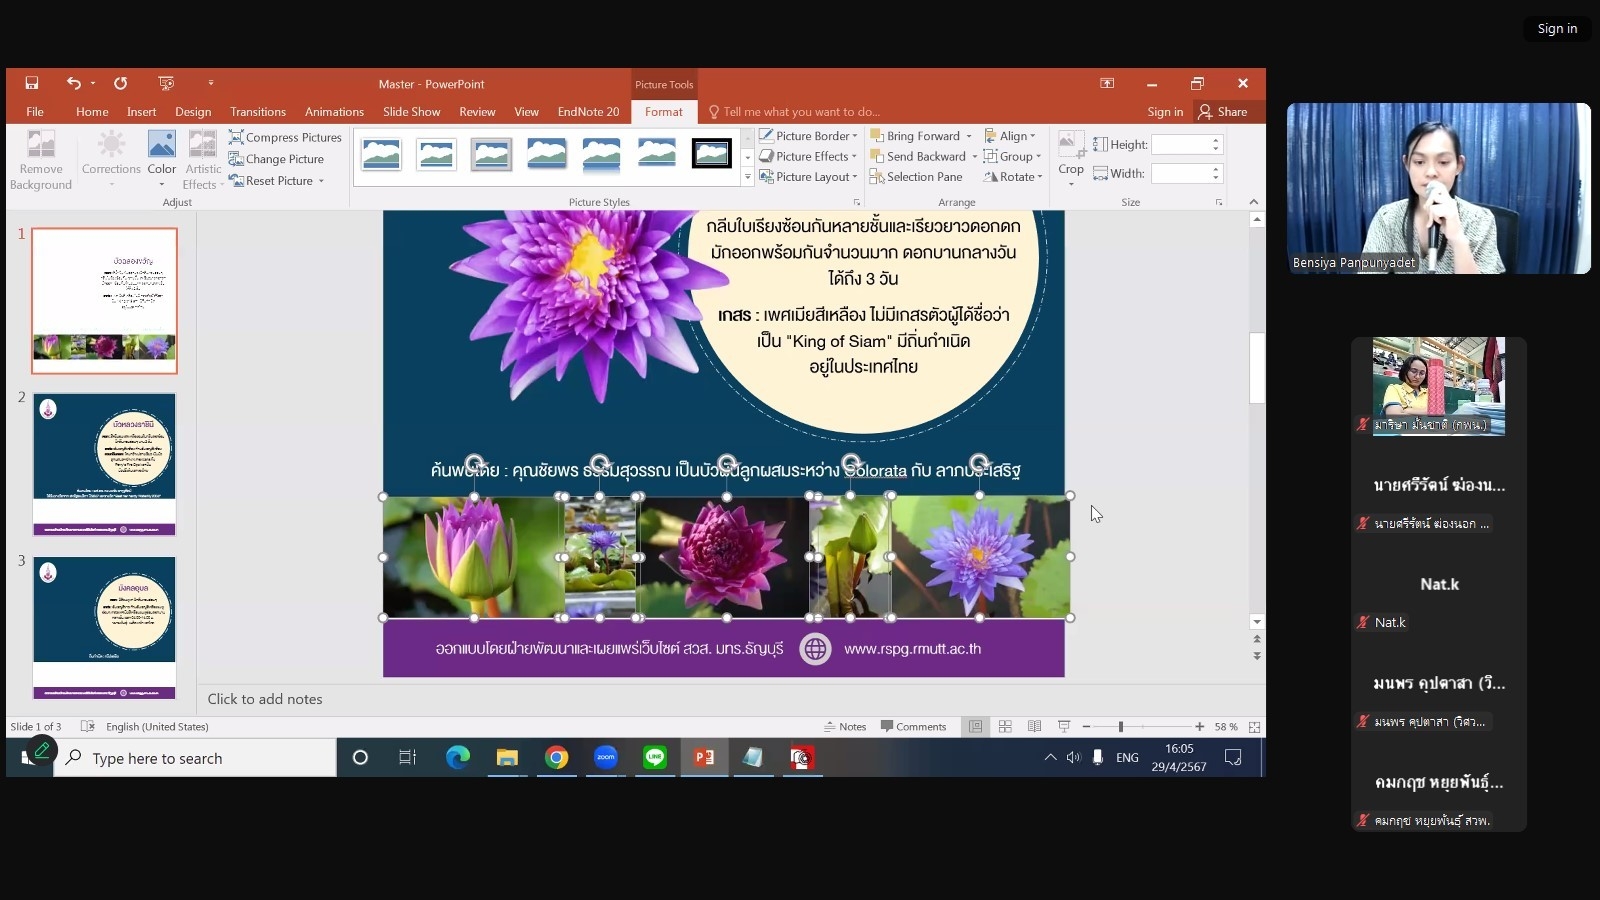
Task: Open LINE app from taskbar
Action: 654,758
